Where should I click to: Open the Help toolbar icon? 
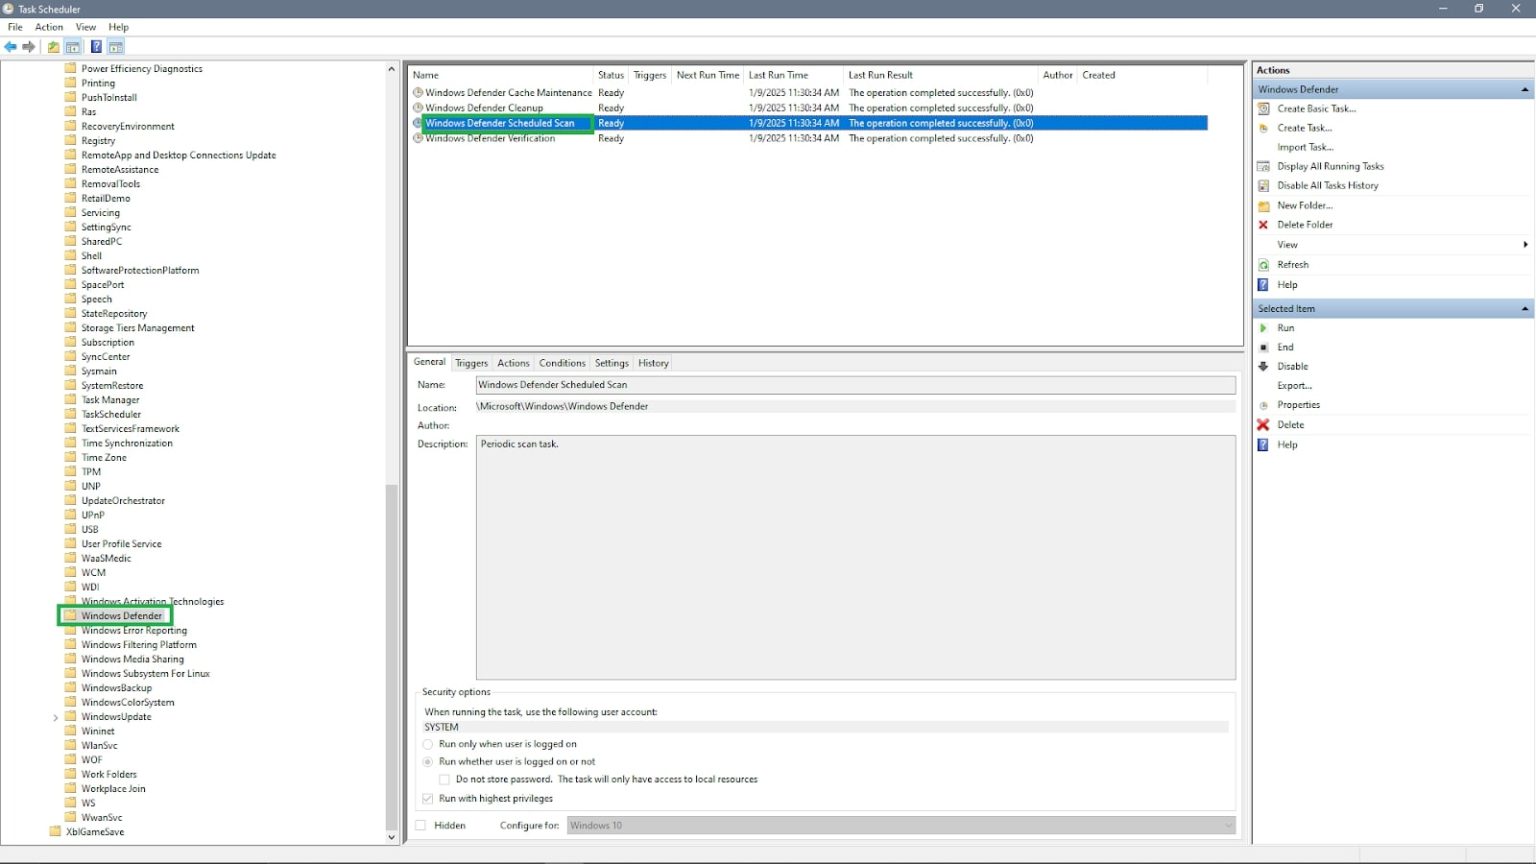click(95, 46)
